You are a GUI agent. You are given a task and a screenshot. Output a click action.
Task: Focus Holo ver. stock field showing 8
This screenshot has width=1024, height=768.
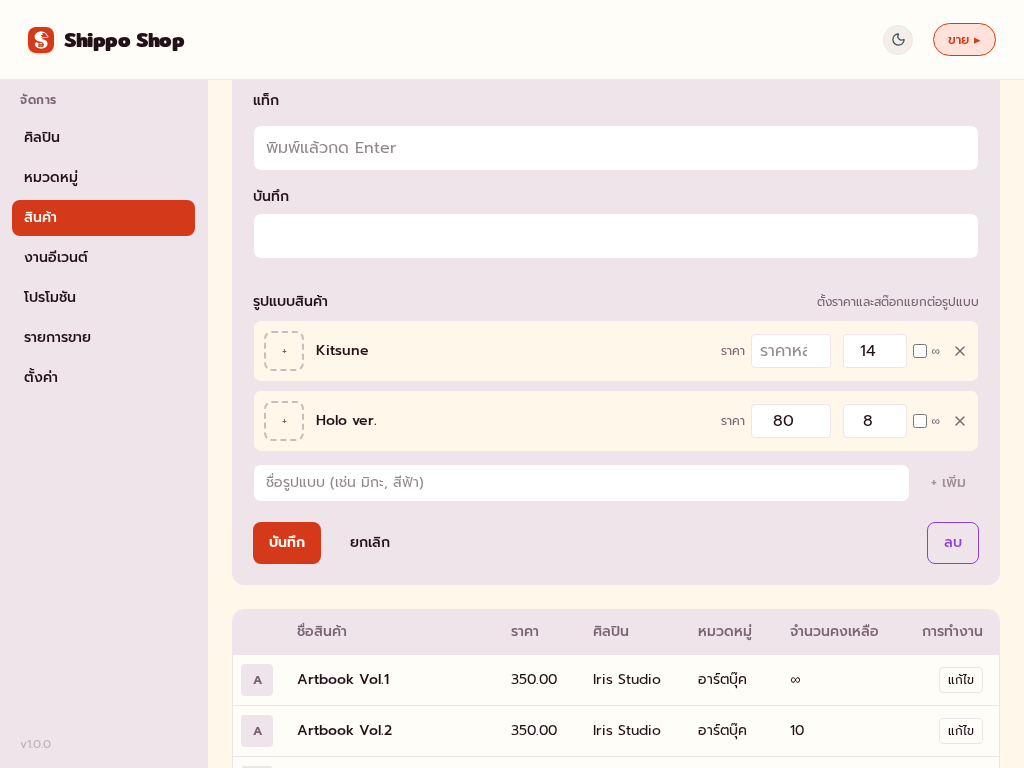point(874,421)
